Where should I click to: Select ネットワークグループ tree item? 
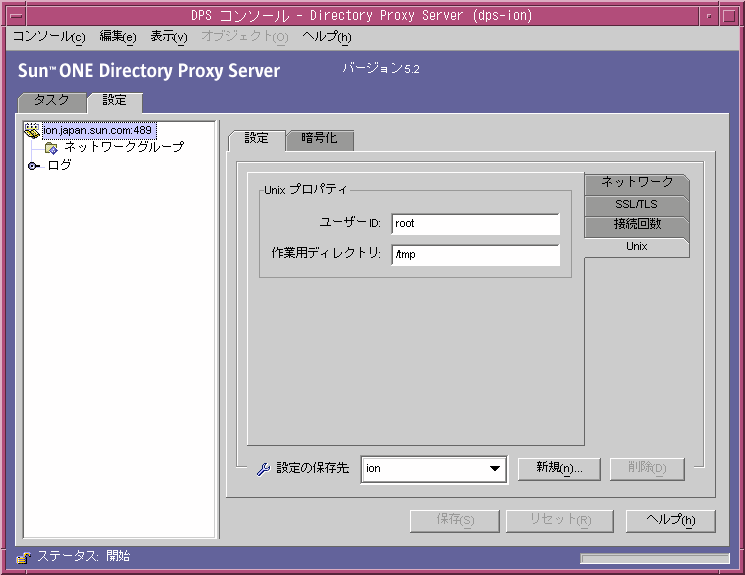point(124,148)
